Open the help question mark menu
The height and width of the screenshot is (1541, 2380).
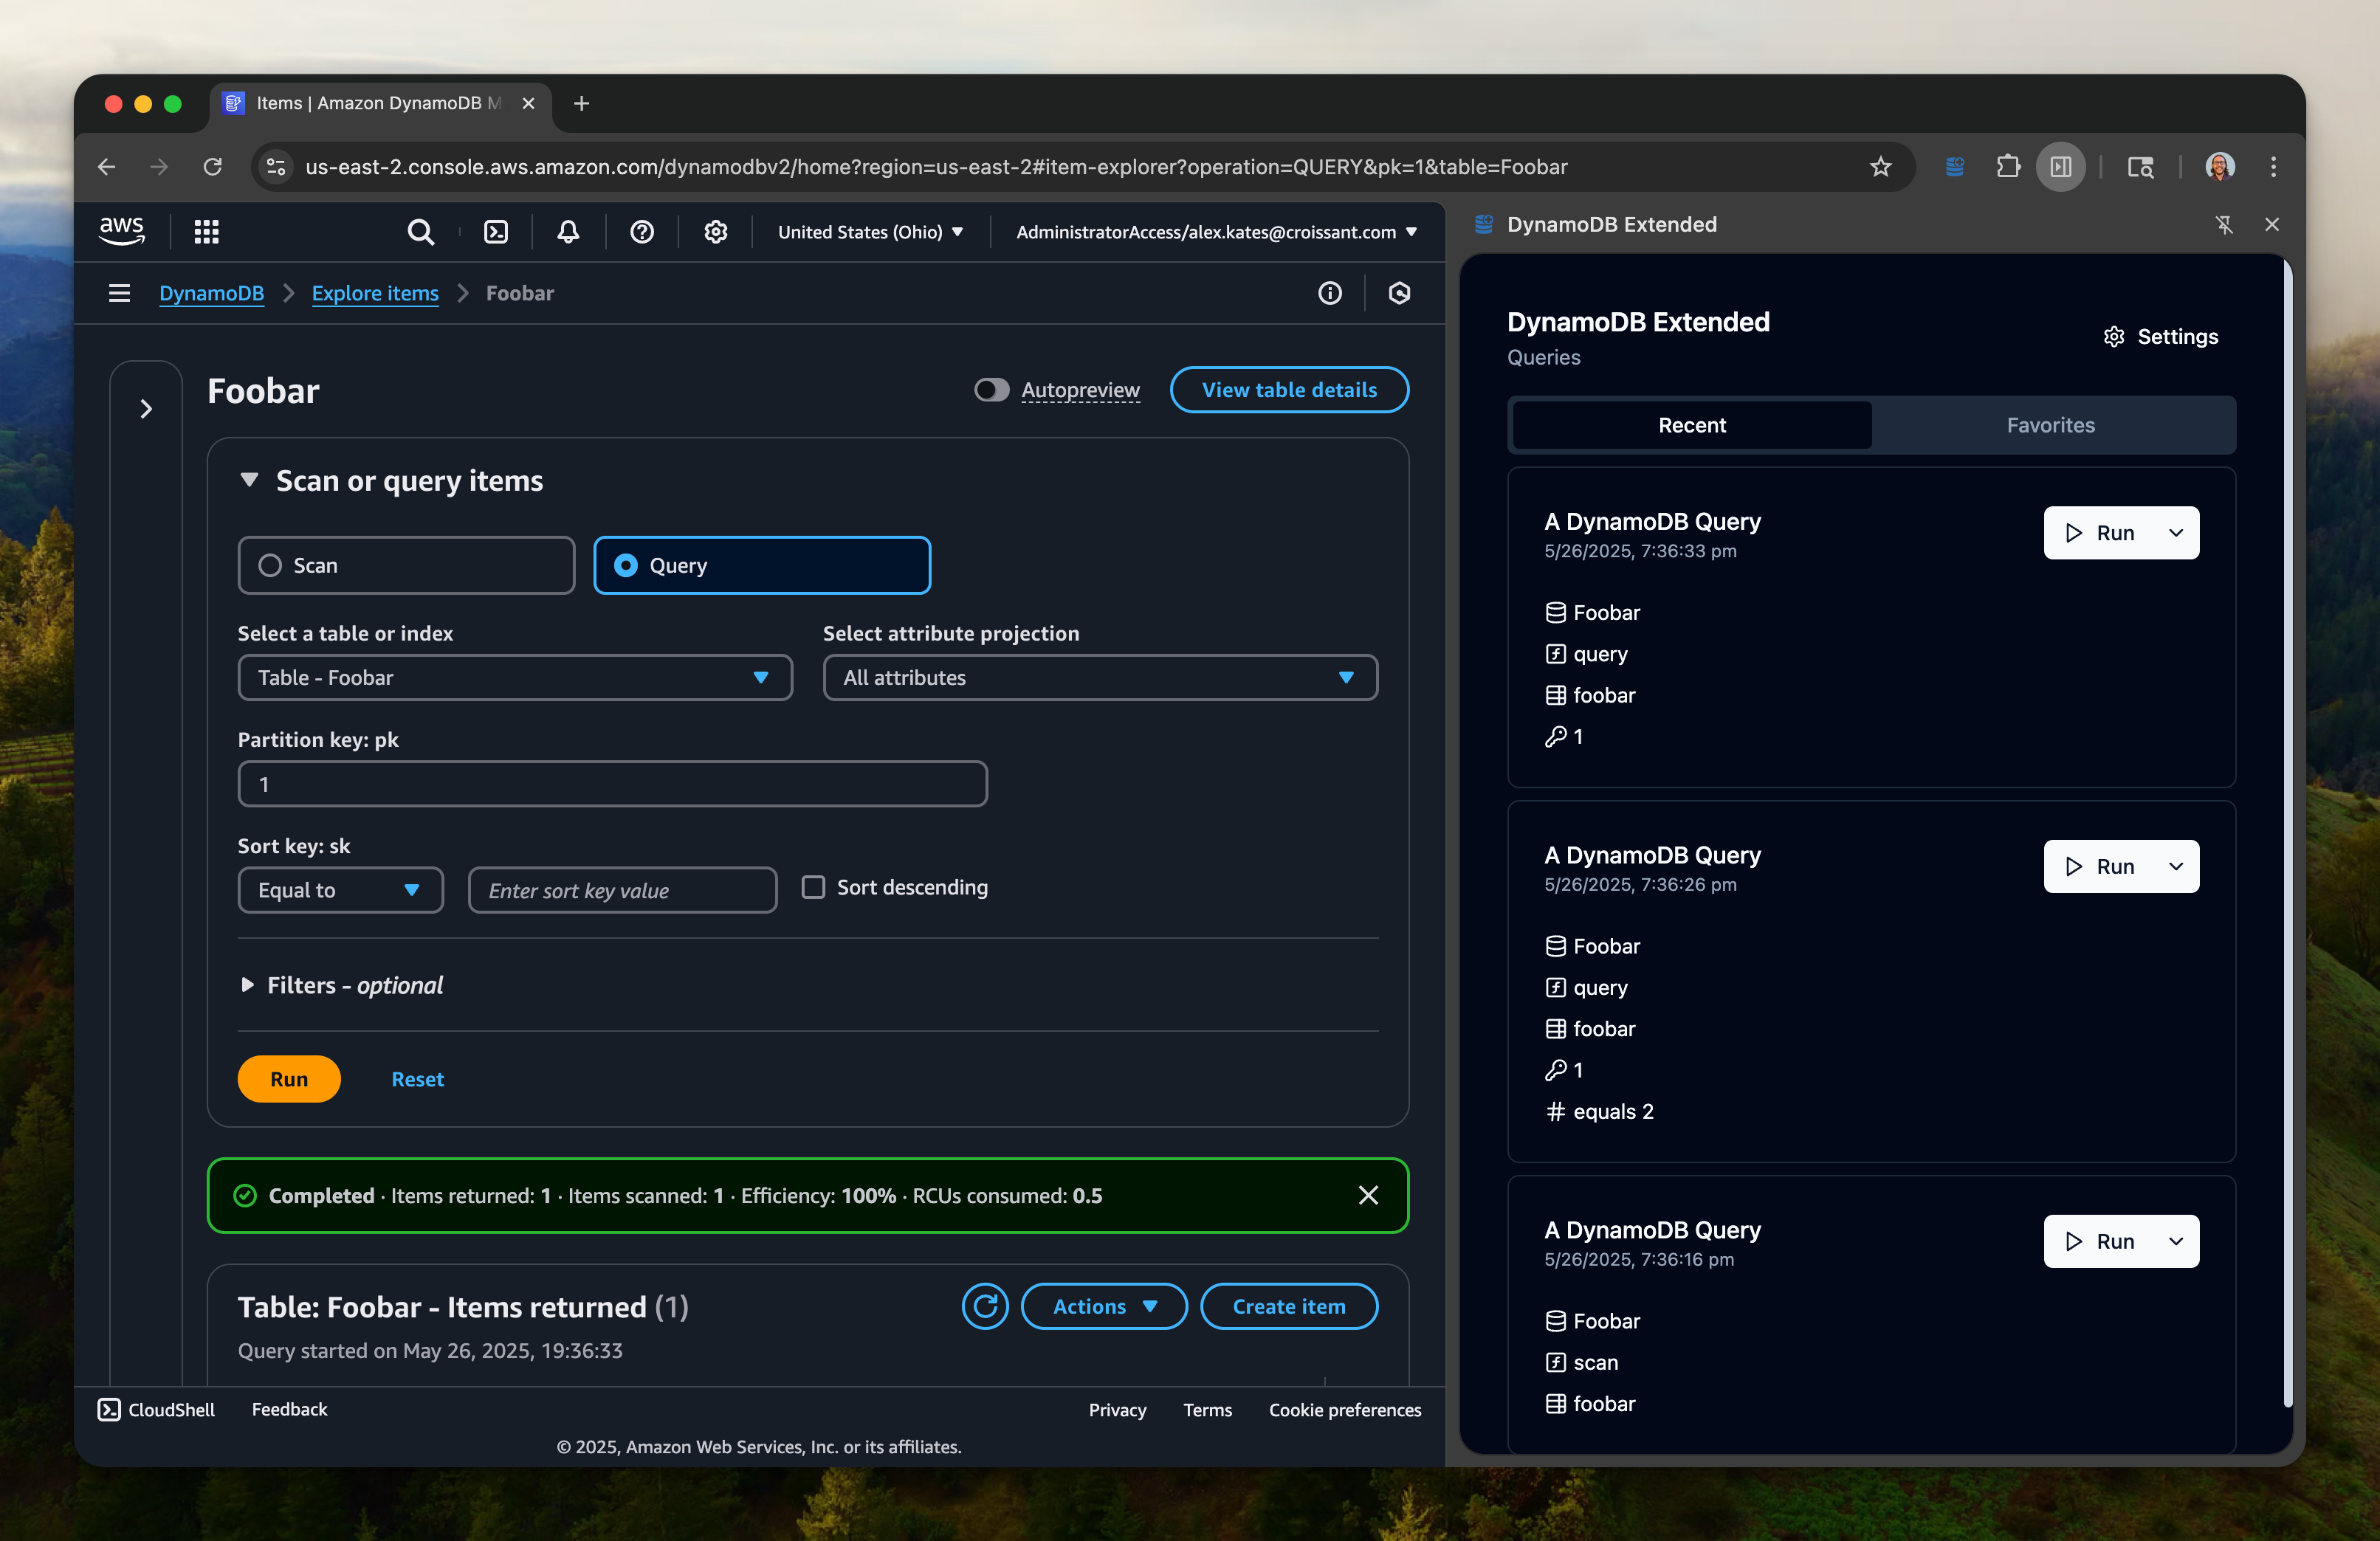tap(642, 232)
